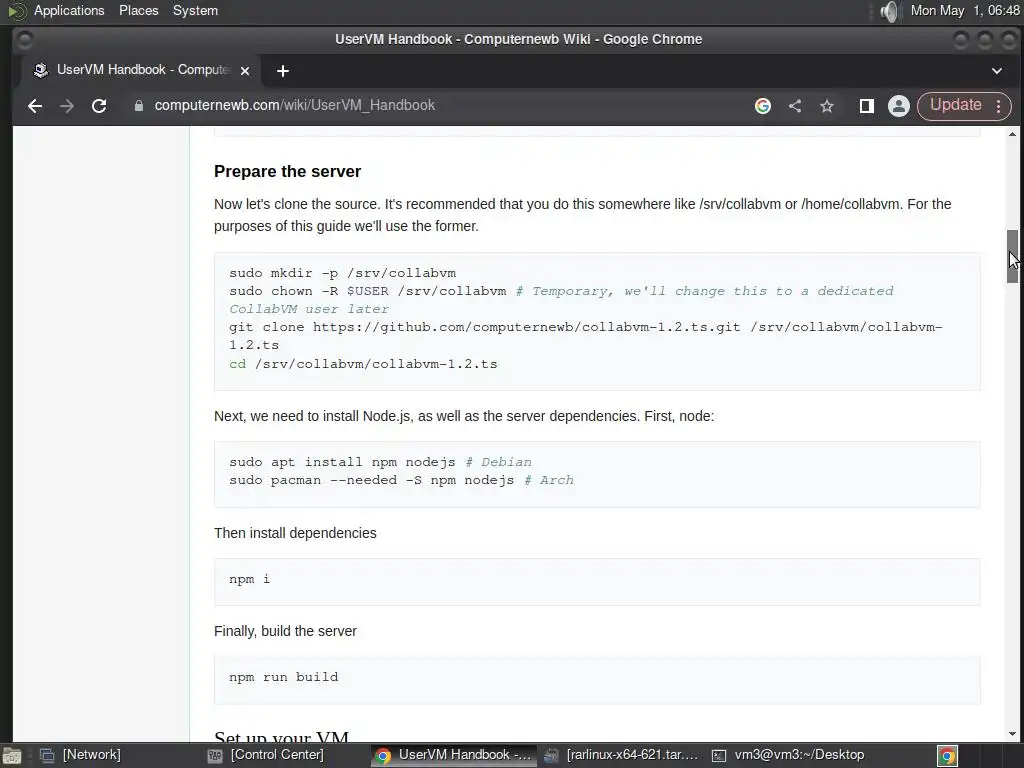Click 'Finally, build the server' text
The height and width of the screenshot is (768, 1024).
pos(285,631)
